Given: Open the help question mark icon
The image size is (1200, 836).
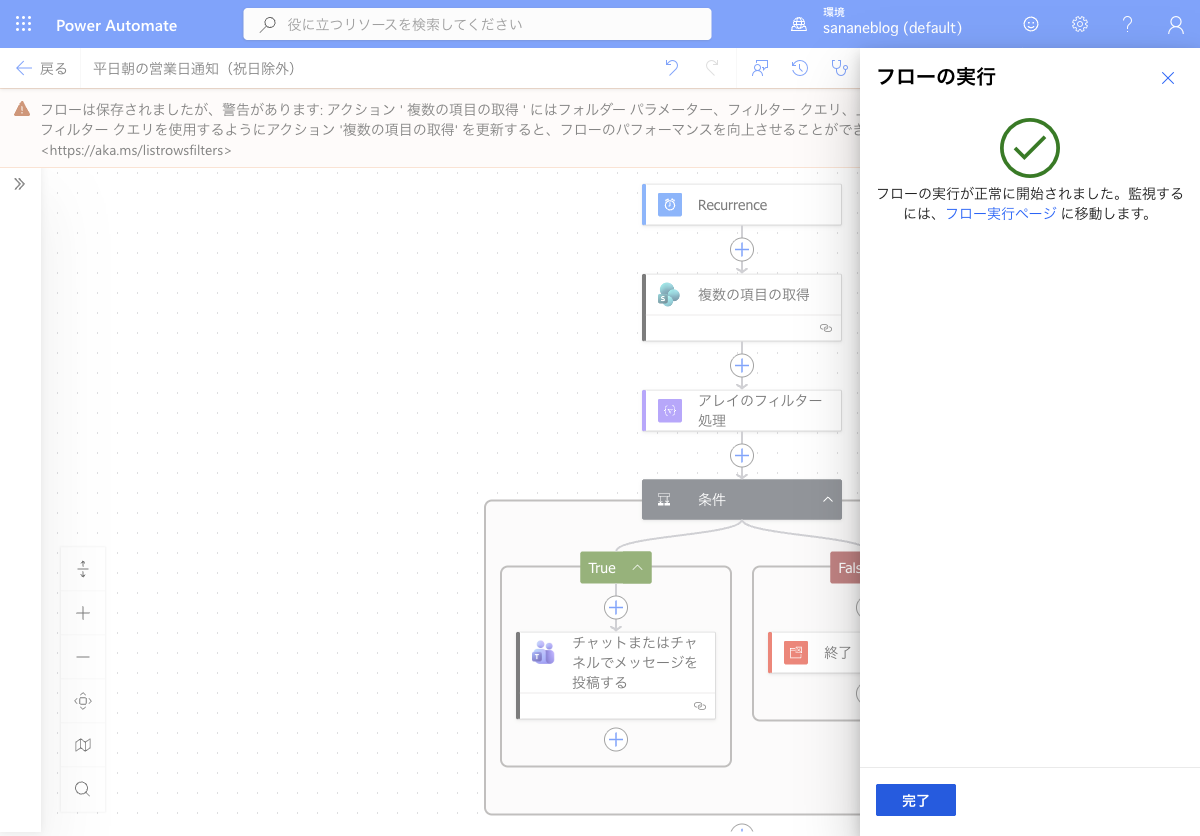Looking at the screenshot, I should click(x=1127, y=24).
